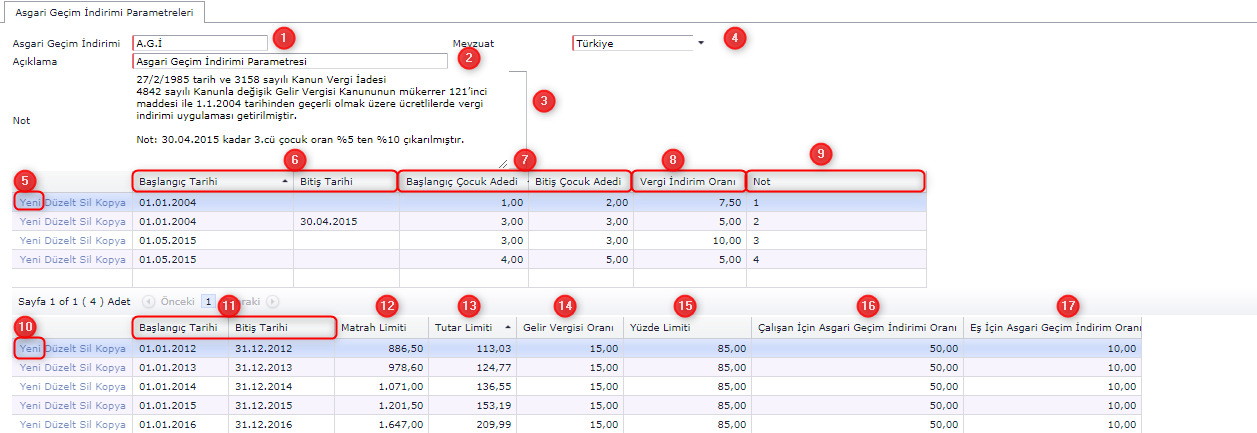Click the Asgari Geçim İndirimi input field

tap(200, 43)
